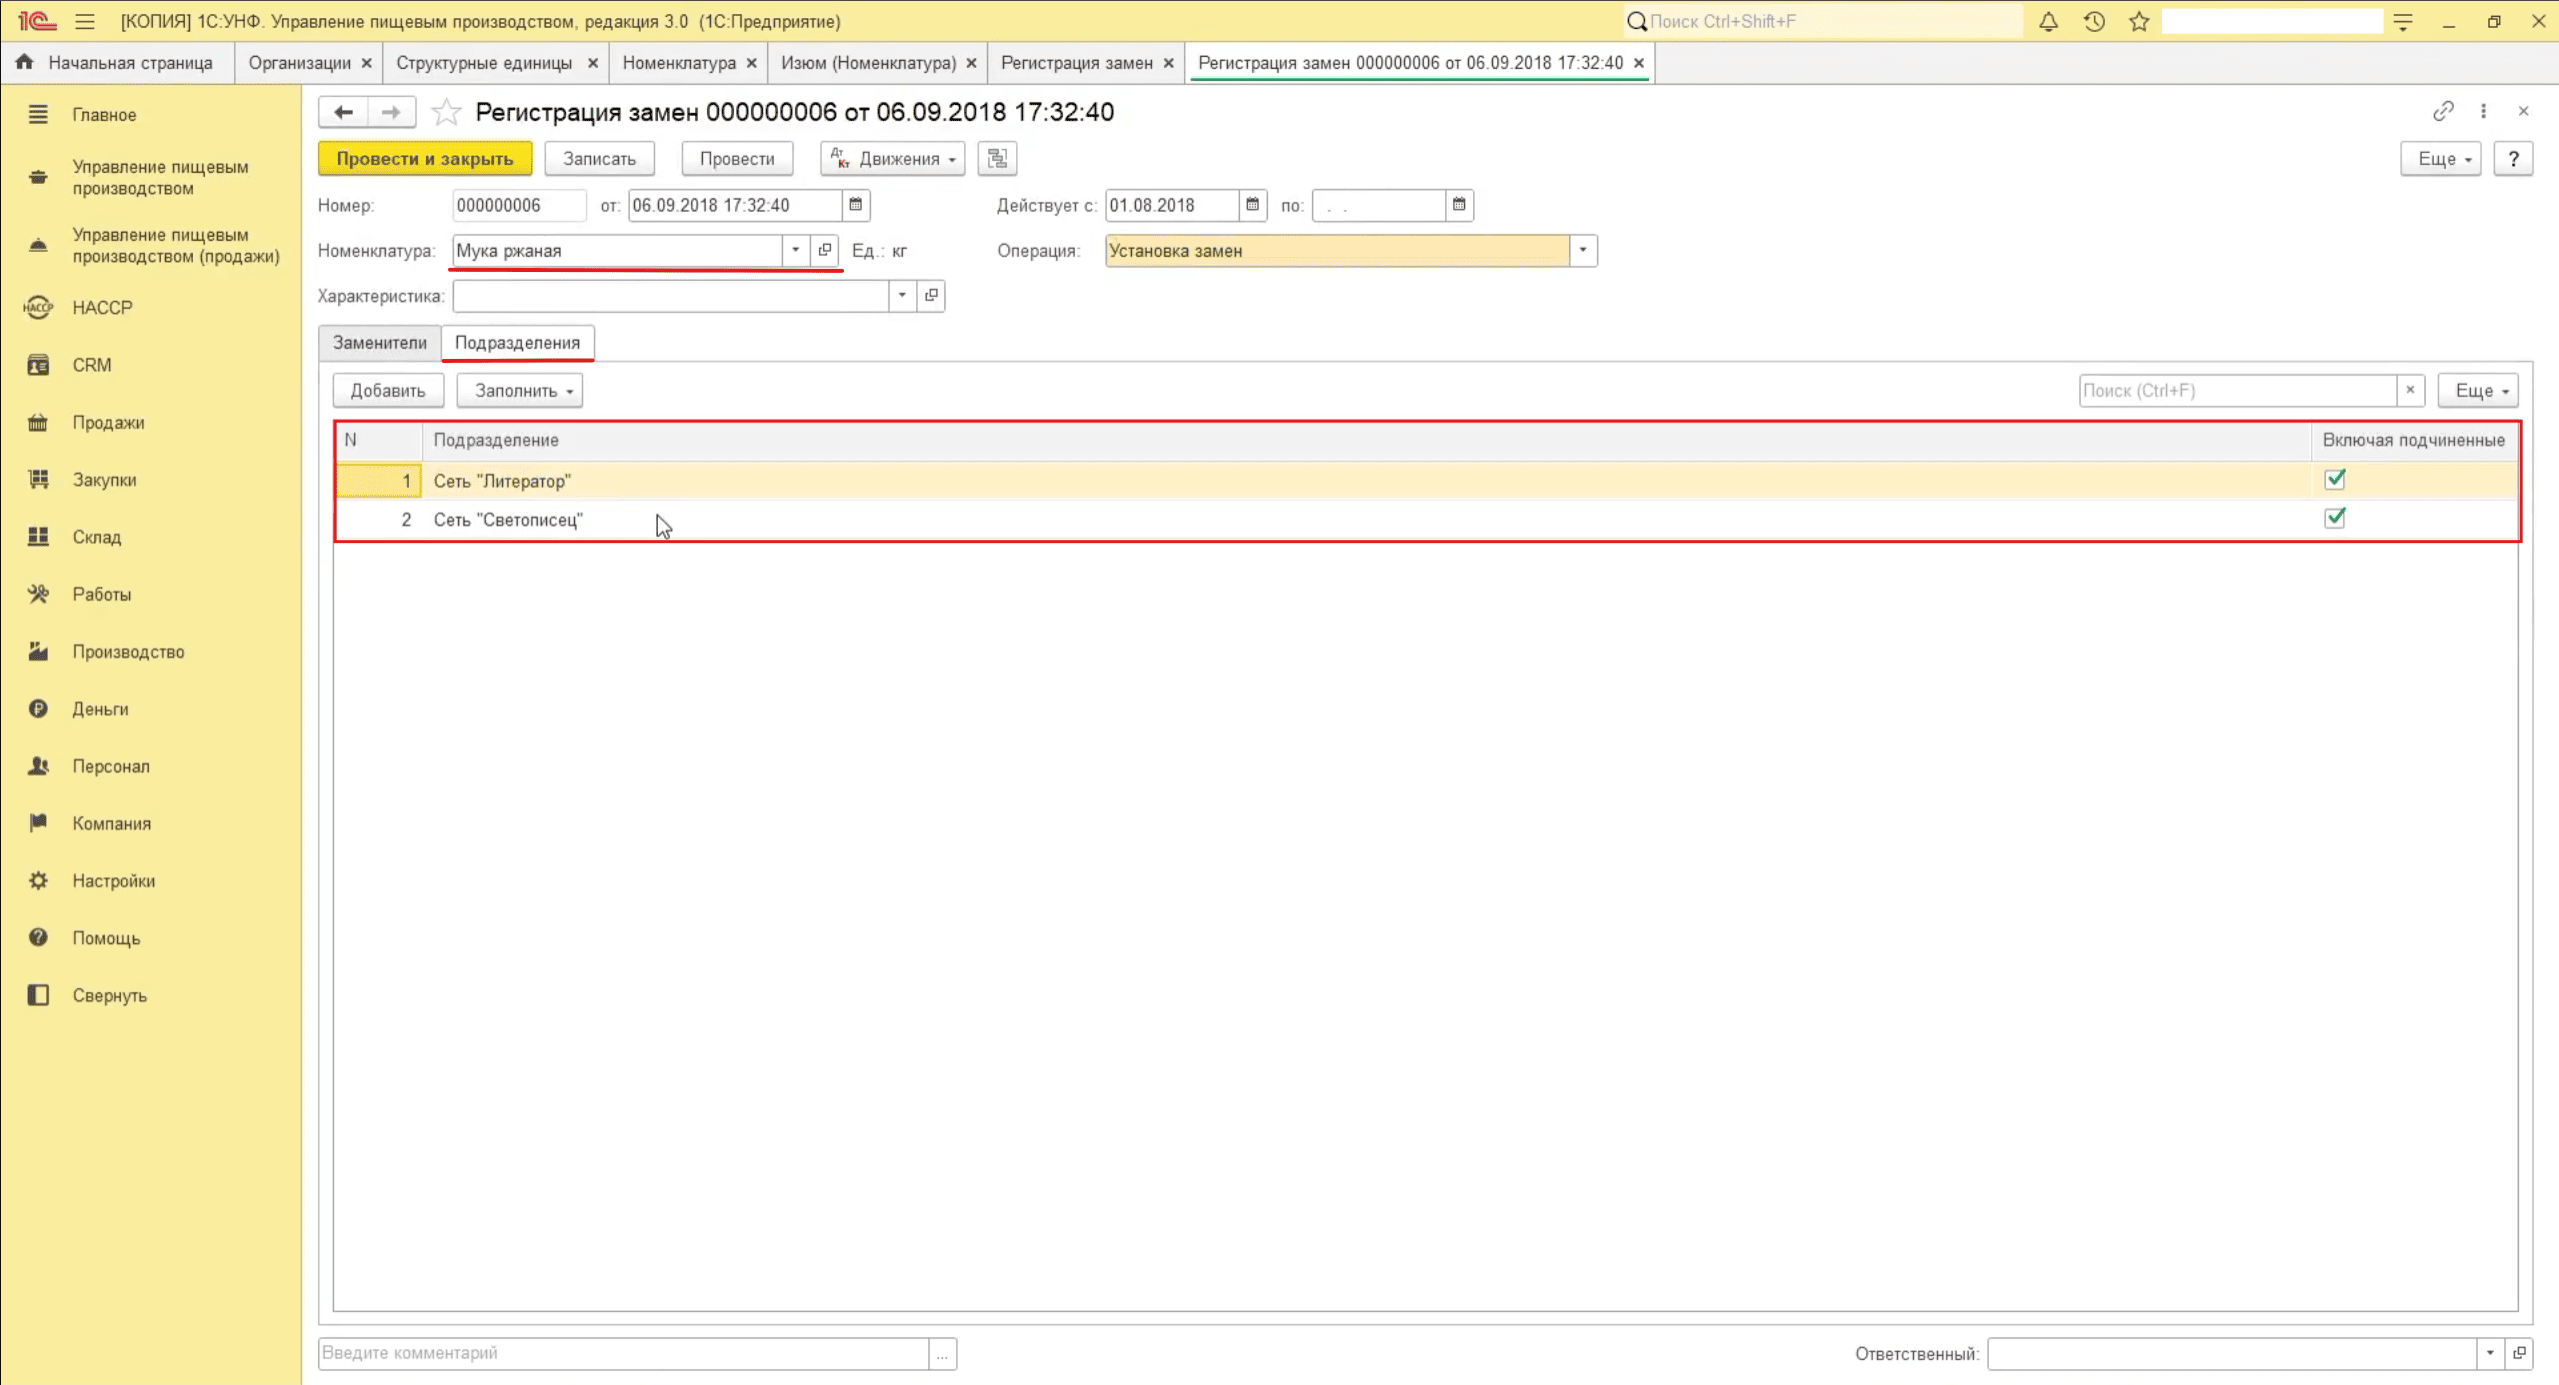
Task: Expand the Характеристика dropdown arrow
Action: click(902, 295)
